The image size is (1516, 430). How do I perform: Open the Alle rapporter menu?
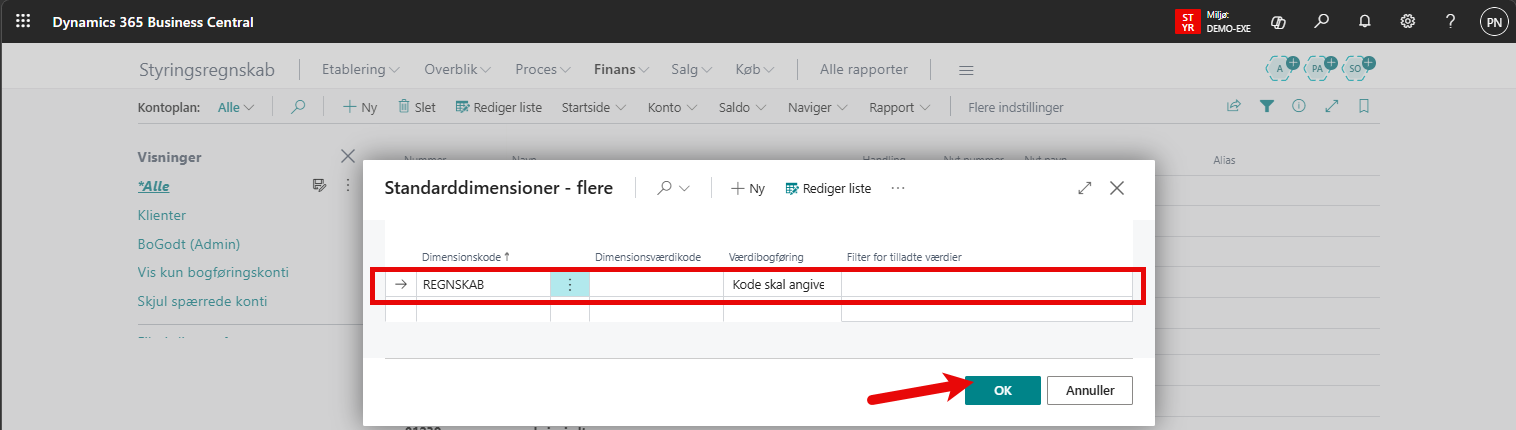click(x=863, y=70)
